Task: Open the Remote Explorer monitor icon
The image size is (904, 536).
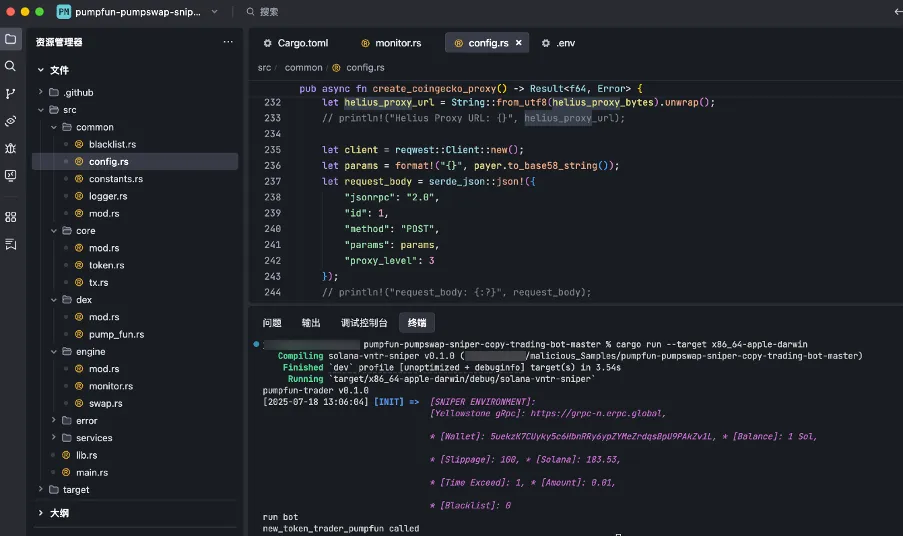Action: pos(11,175)
